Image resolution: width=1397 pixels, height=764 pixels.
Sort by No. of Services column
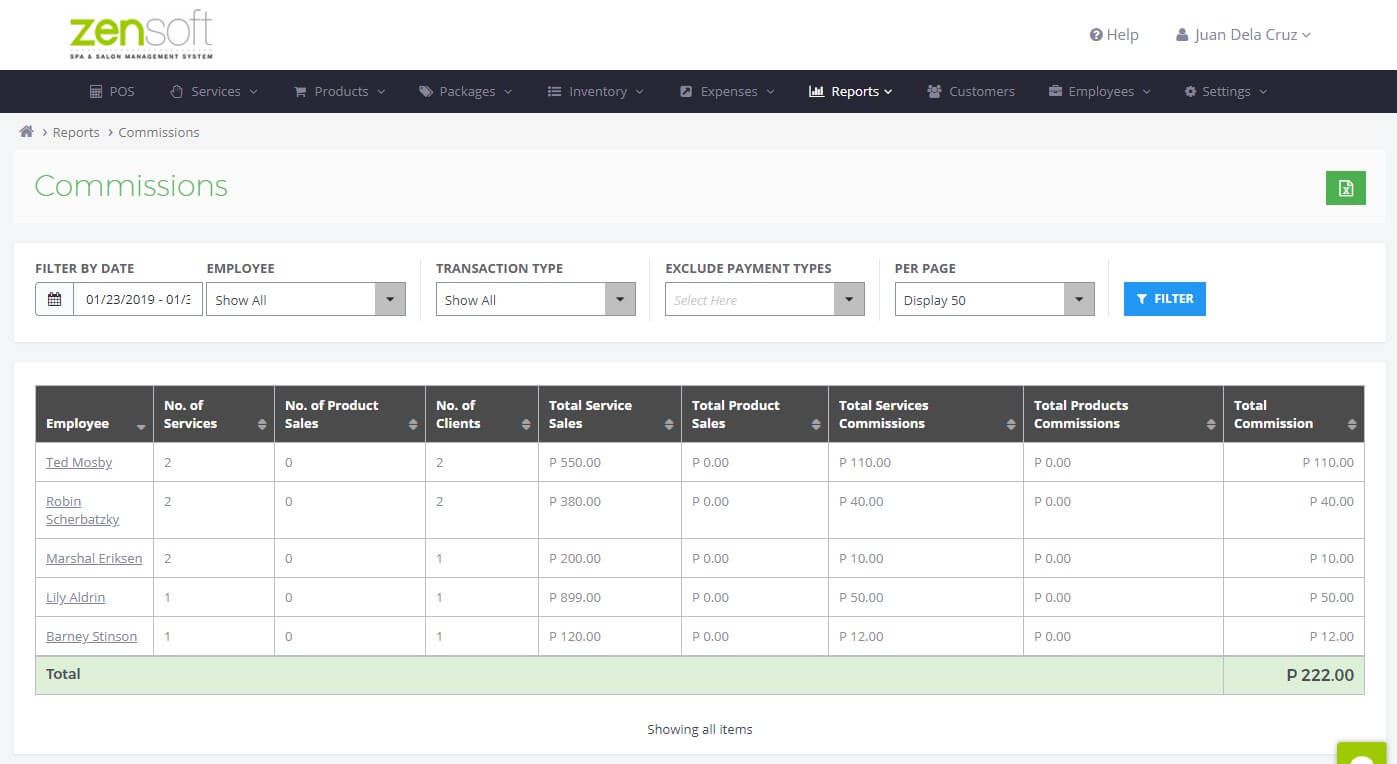tap(214, 414)
